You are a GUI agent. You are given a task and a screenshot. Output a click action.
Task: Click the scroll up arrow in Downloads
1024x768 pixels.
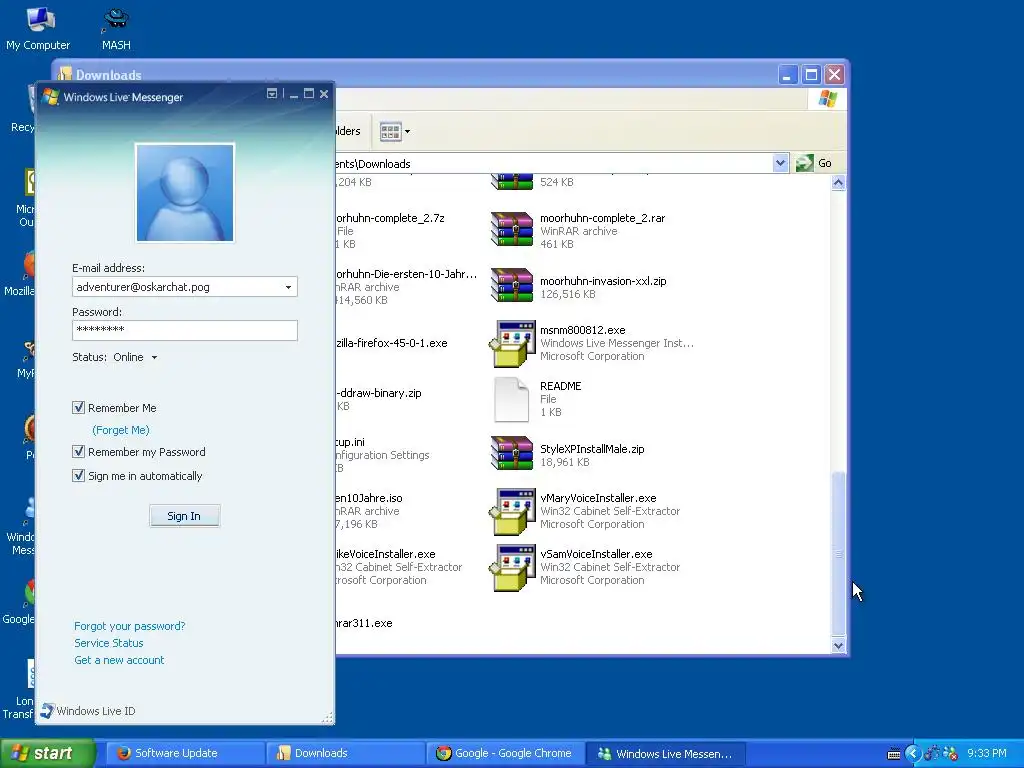point(839,183)
